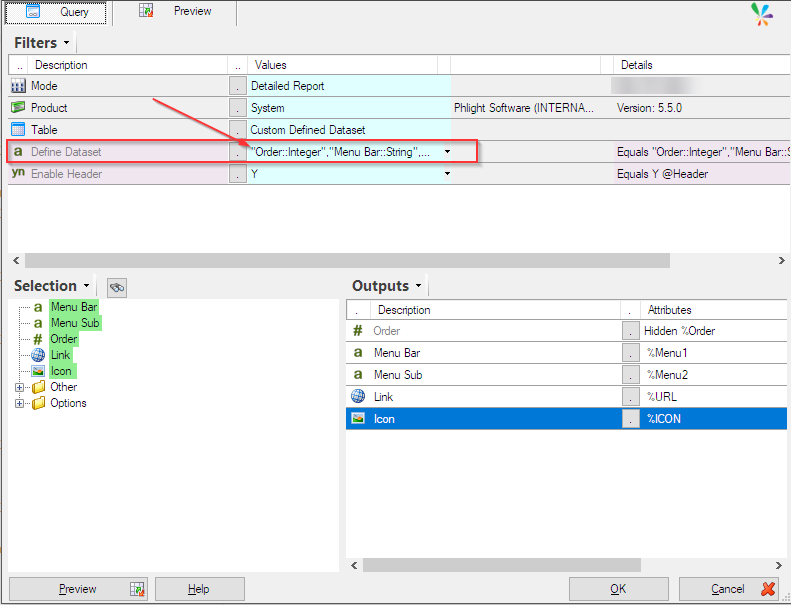This screenshot has height=605, width=791.
Task: Click the dot button beside Detailed Report
Action: [238, 86]
